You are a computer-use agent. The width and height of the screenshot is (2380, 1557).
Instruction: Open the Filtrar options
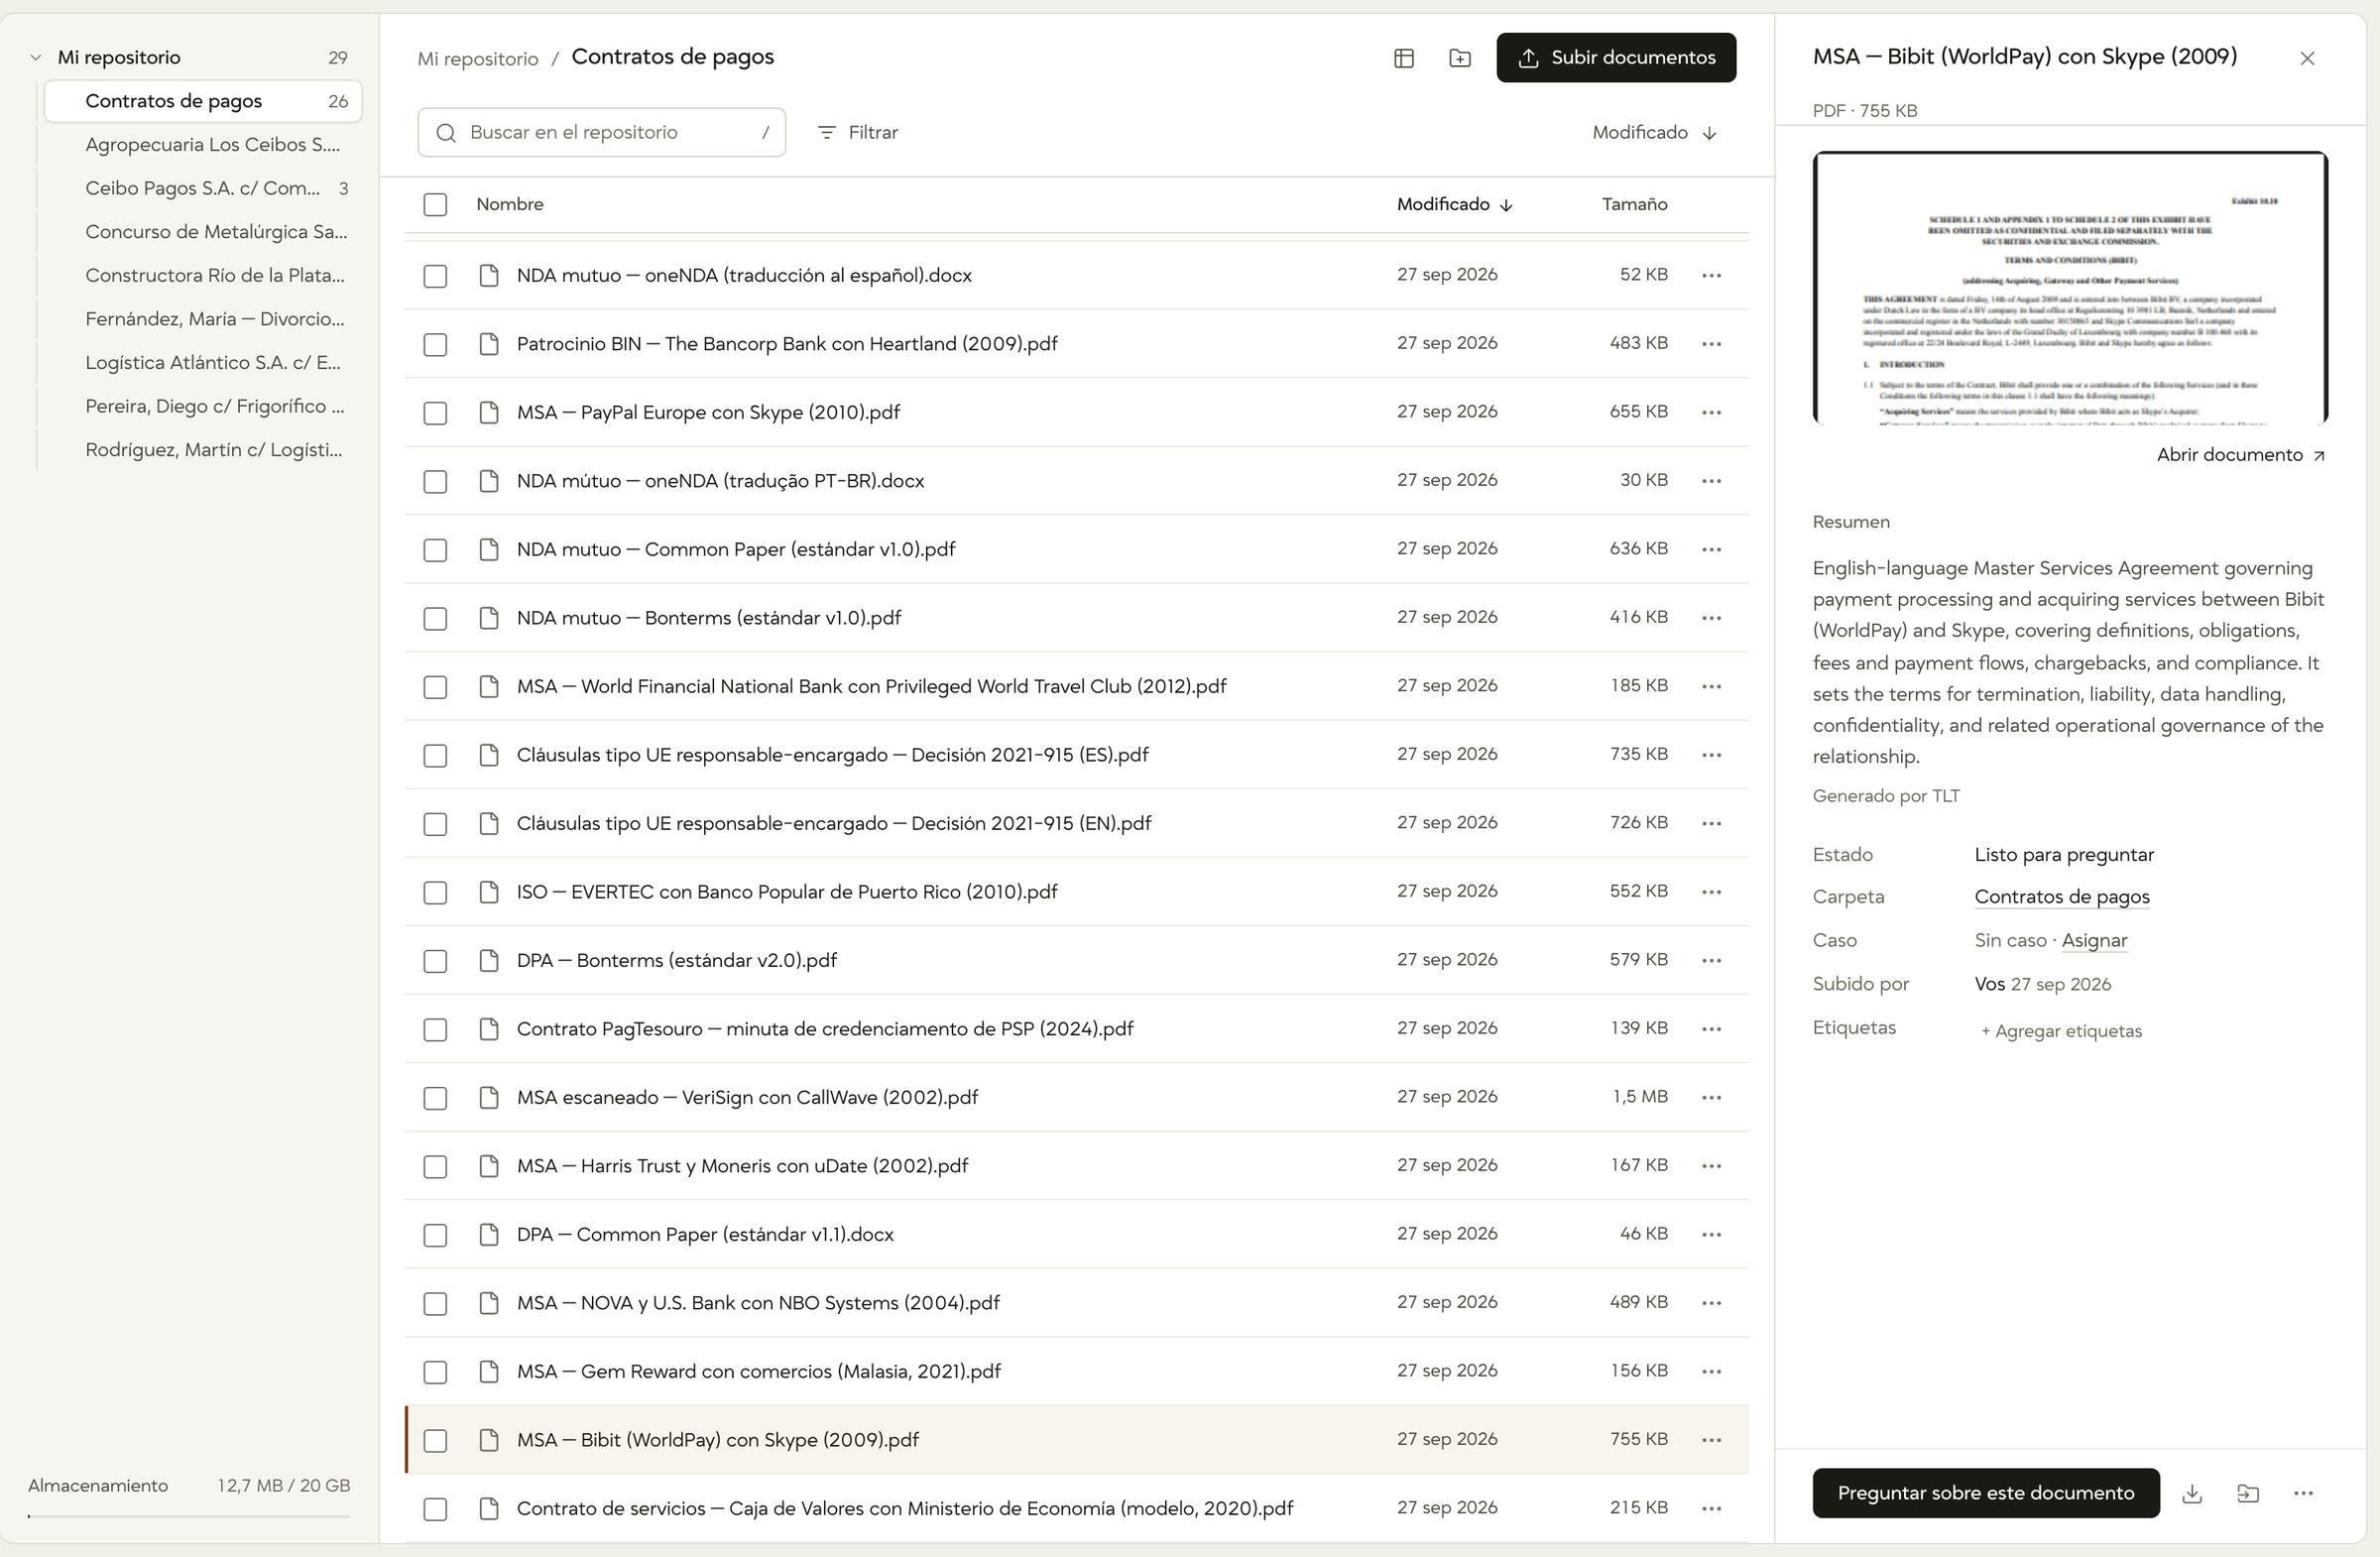pyautogui.click(x=858, y=132)
